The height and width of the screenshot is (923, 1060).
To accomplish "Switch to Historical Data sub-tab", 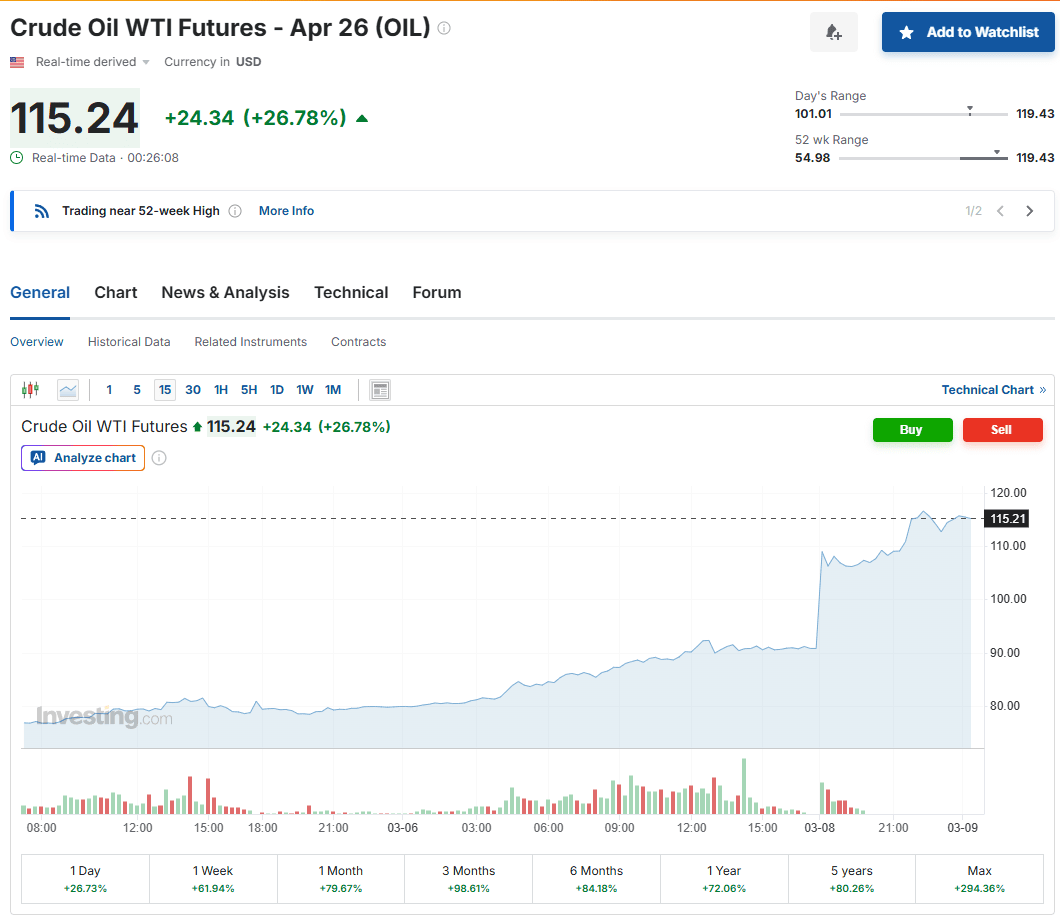I will pyautogui.click(x=129, y=342).
